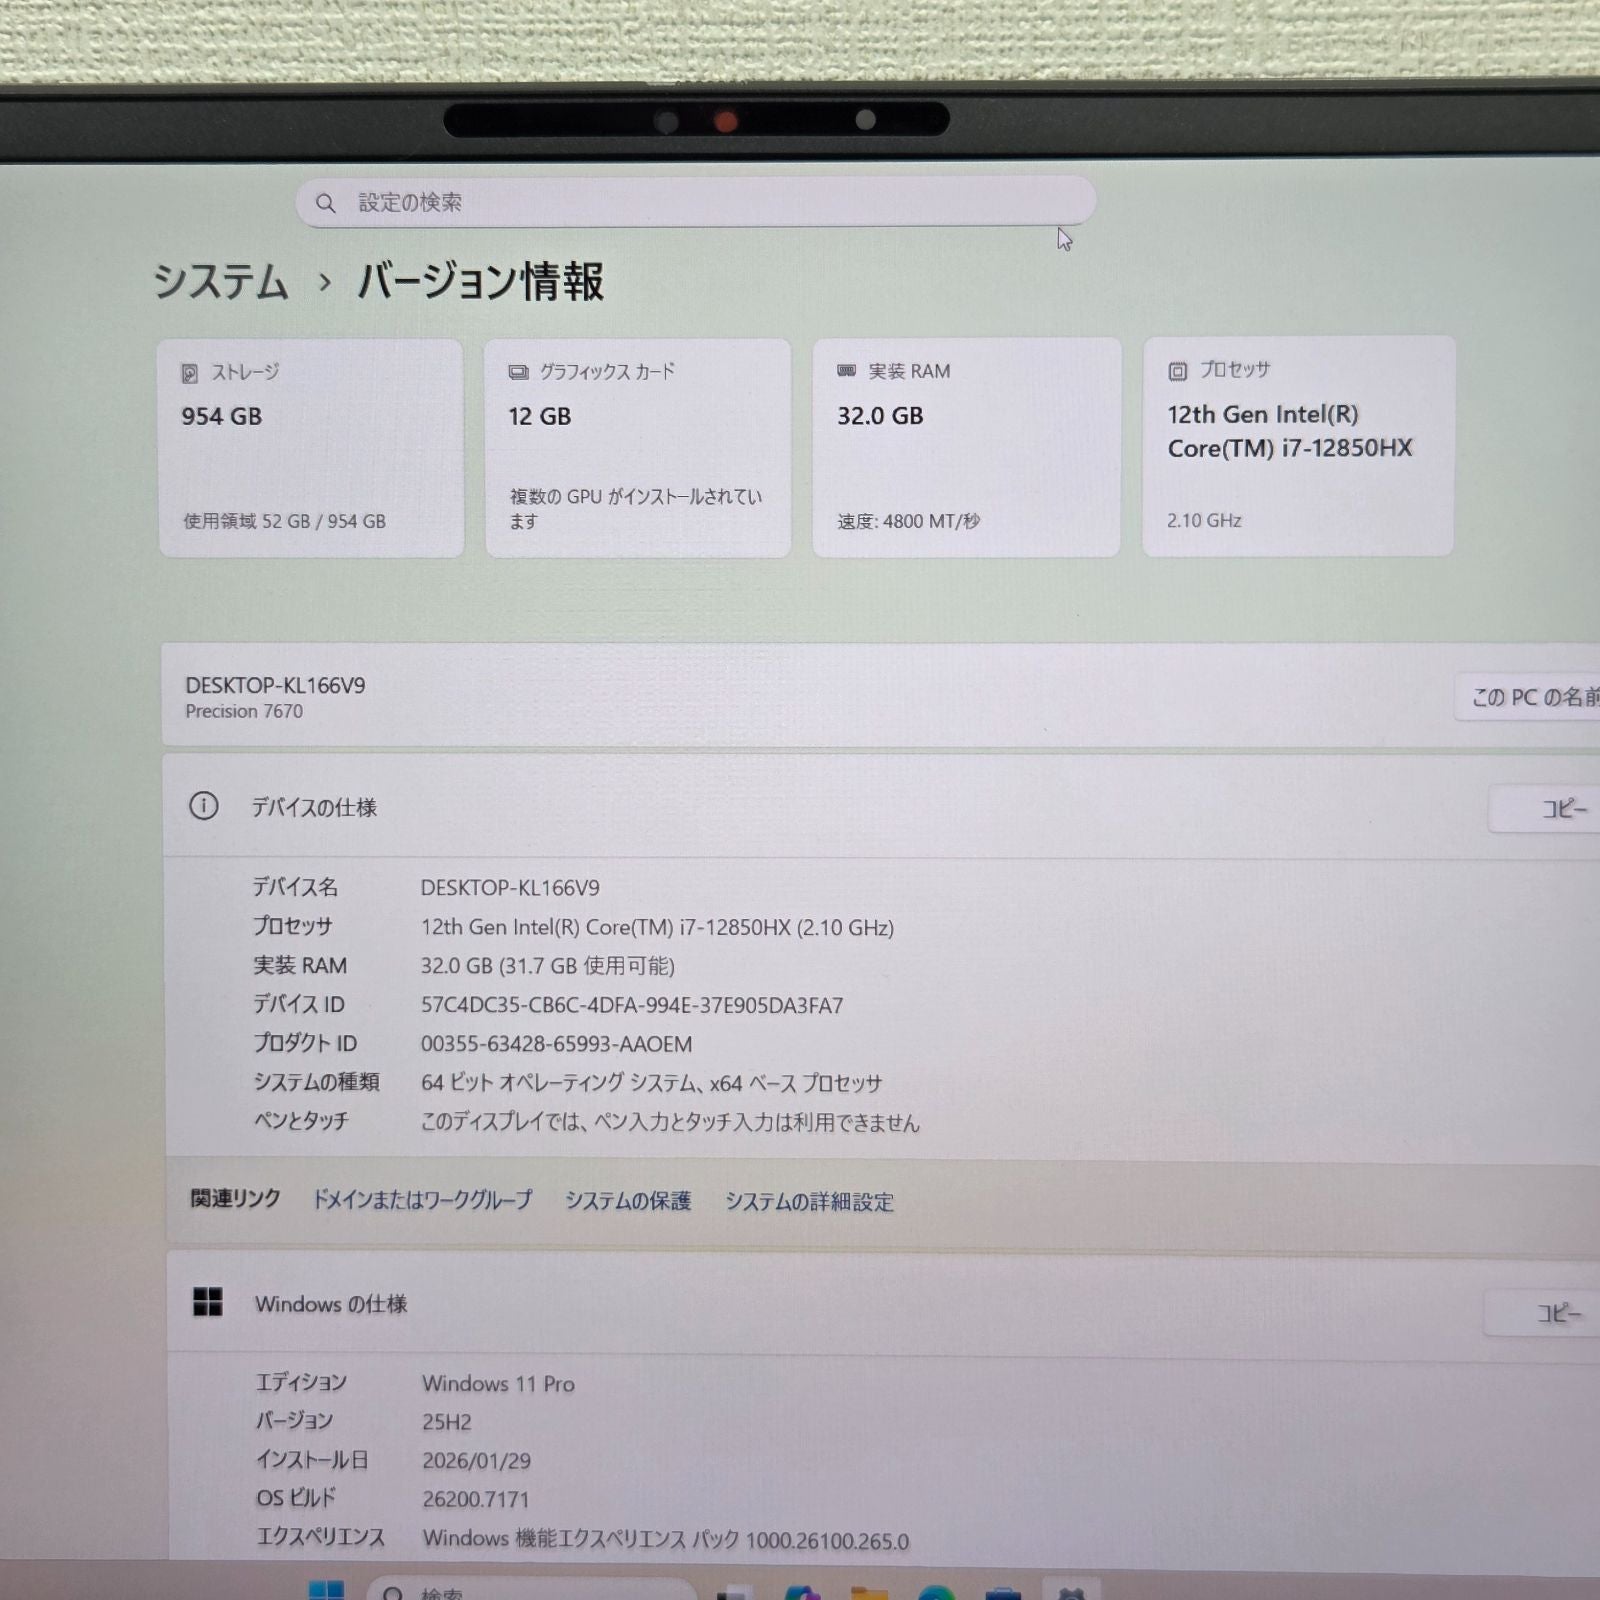Select the install date 2026/01/29
The width and height of the screenshot is (1600, 1600).
476,1461
